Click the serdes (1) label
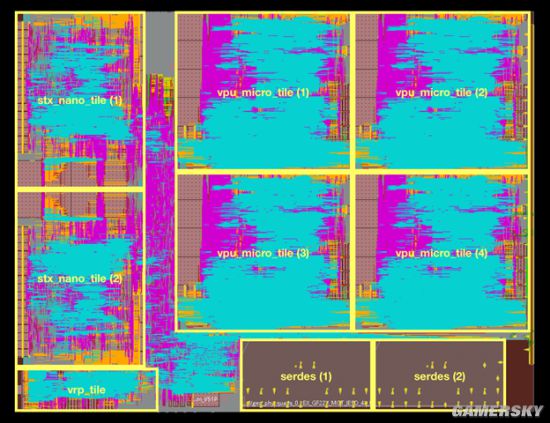Image resolution: width=550 pixels, height=423 pixels. [306, 377]
